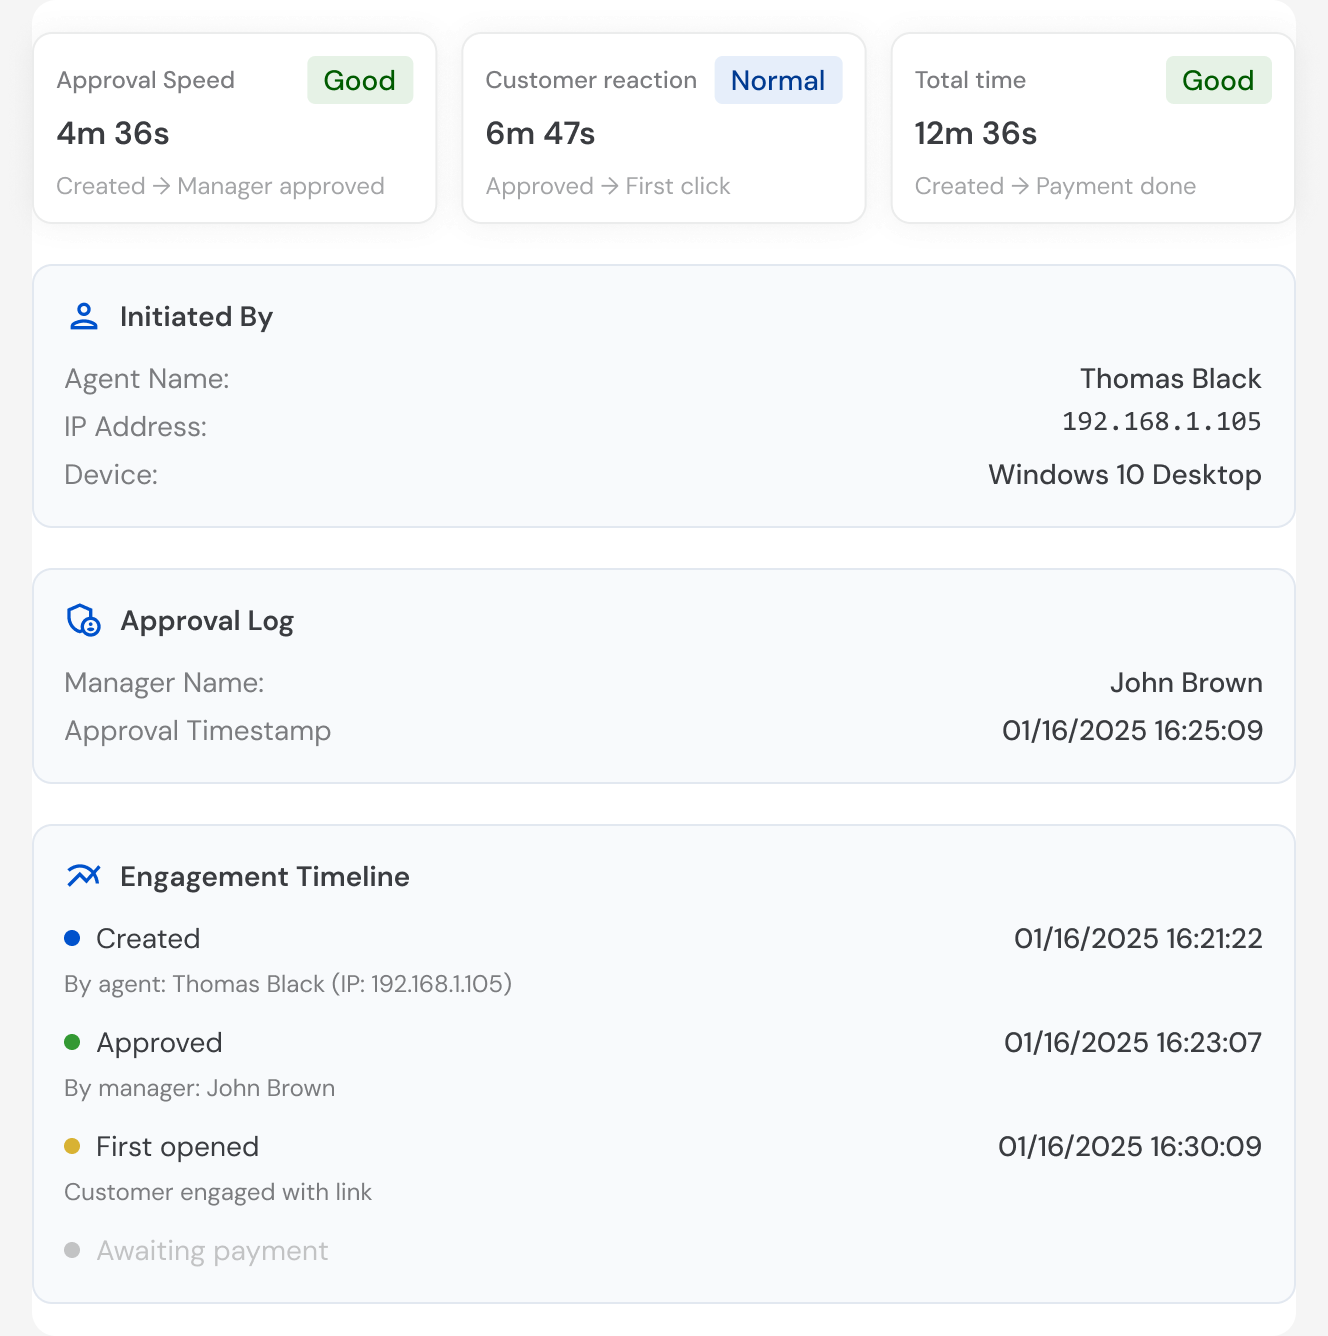Click the 'Created → Payment done' caption

click(x=1055, y=186)
